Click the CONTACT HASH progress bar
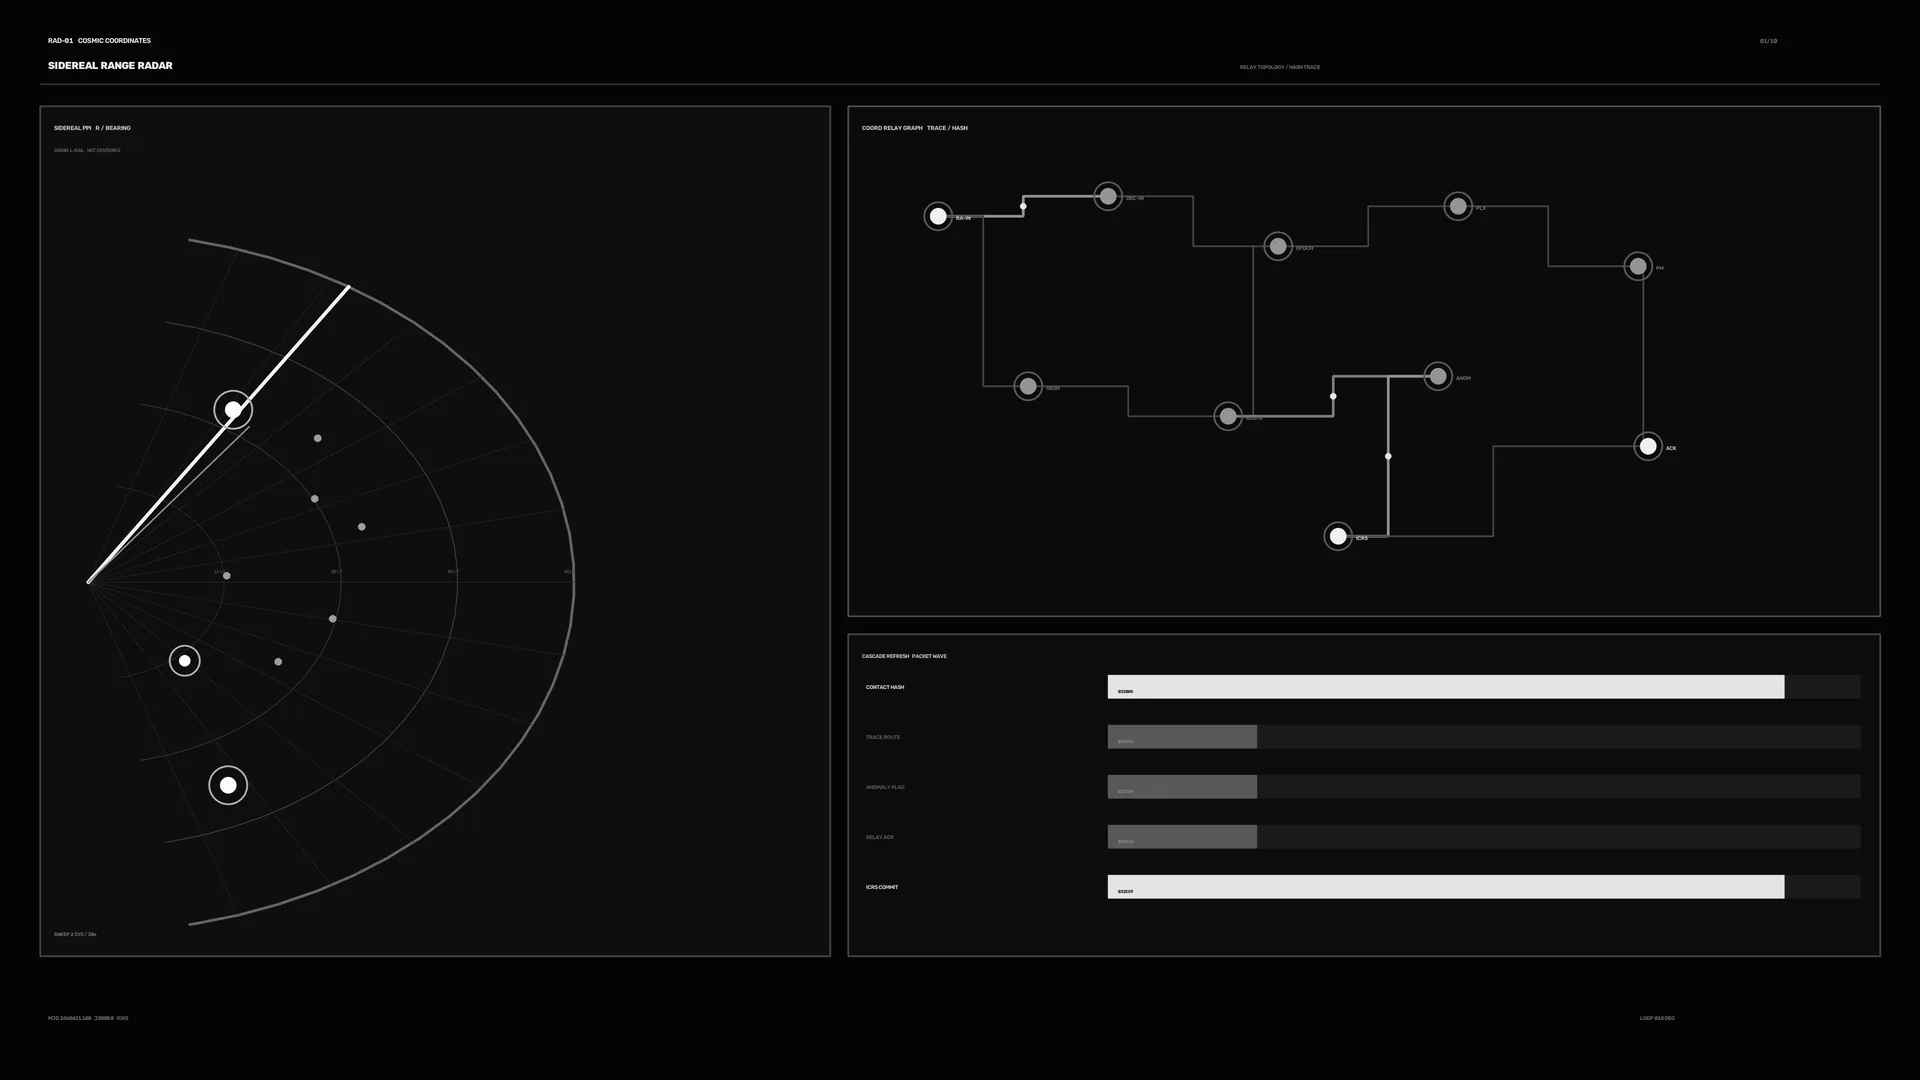 [x=1484, y=687]
